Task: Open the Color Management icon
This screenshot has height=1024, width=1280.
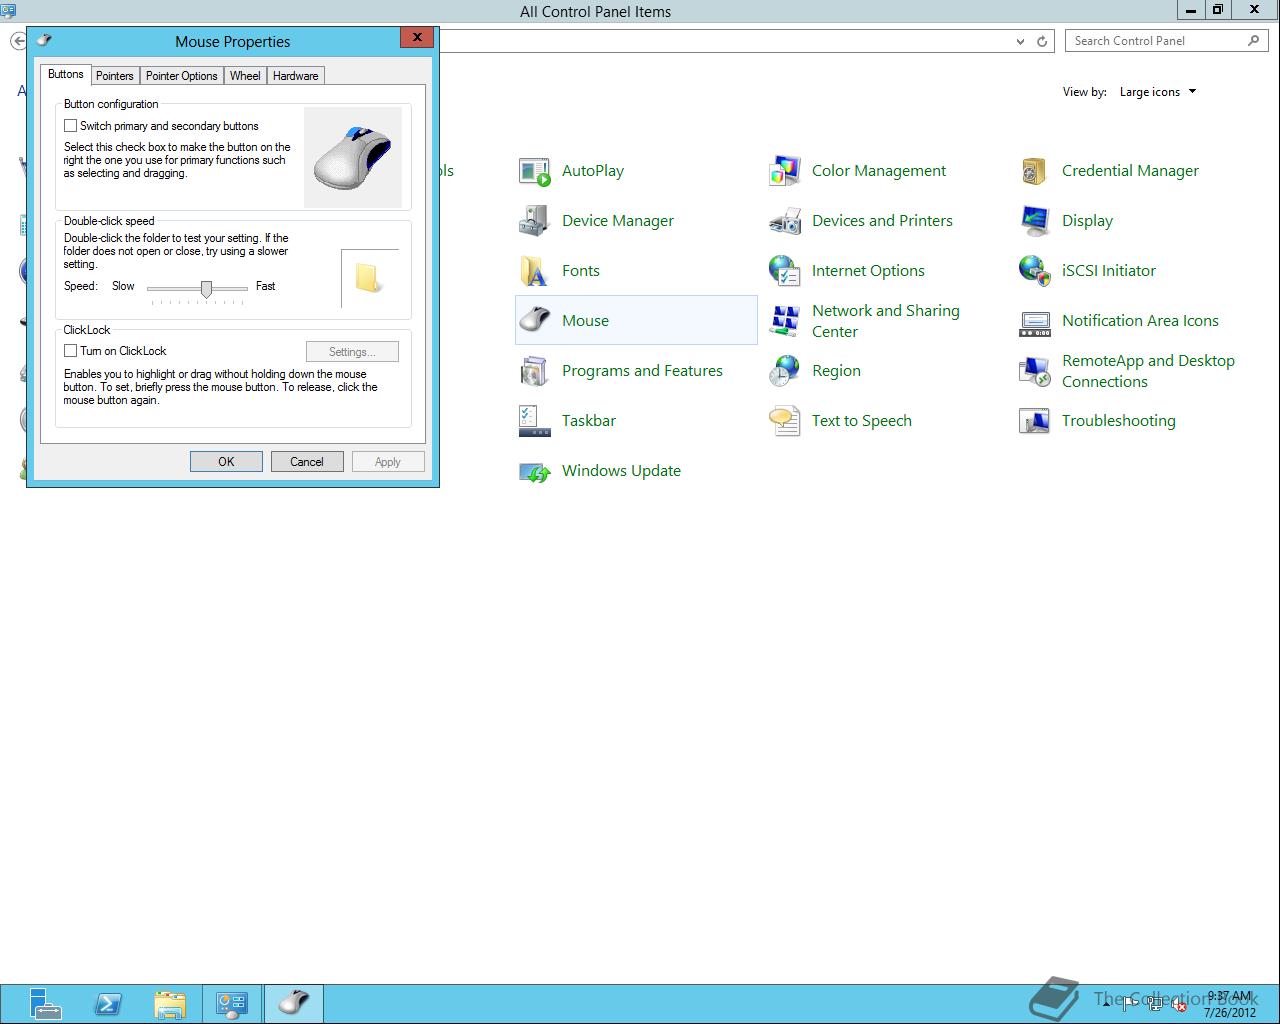Action: 785,171
